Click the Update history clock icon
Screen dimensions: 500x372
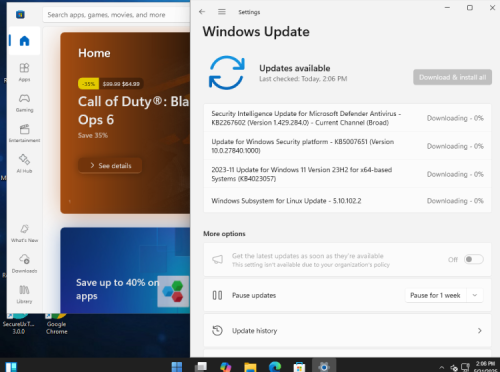(217, 330)
